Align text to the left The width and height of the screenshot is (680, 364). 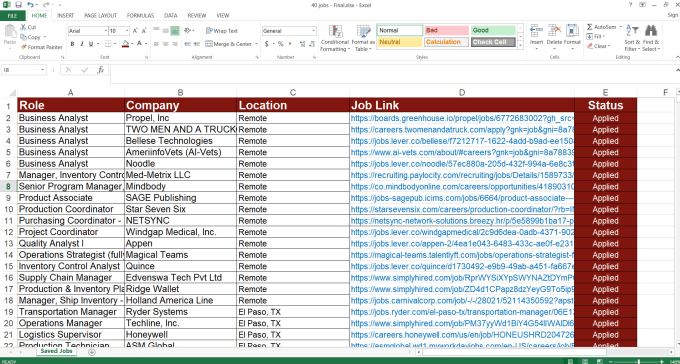click(156, 44)
